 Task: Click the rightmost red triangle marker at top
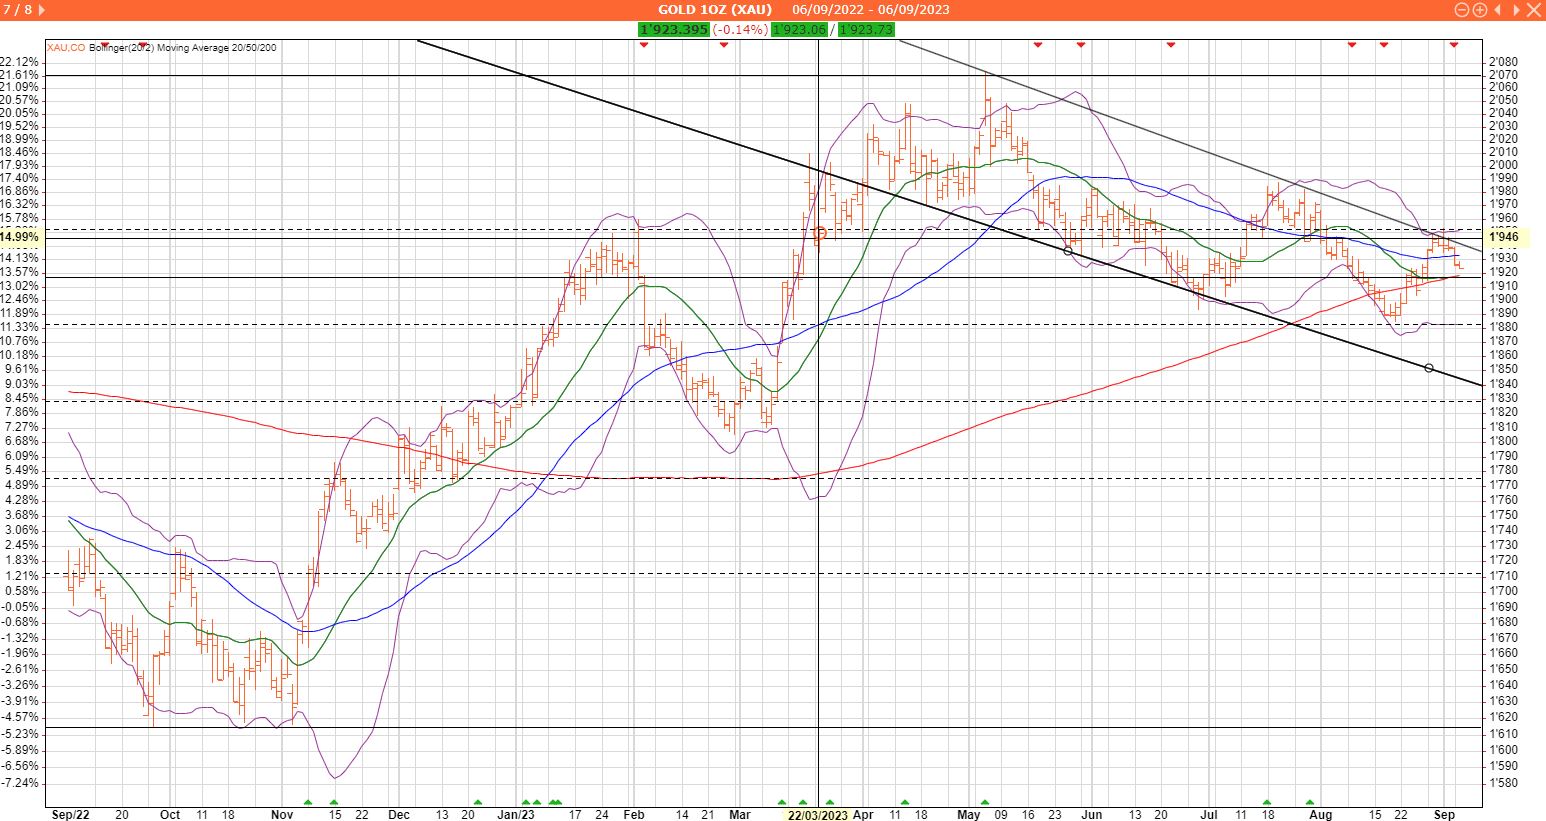(x=1453, y=45)
